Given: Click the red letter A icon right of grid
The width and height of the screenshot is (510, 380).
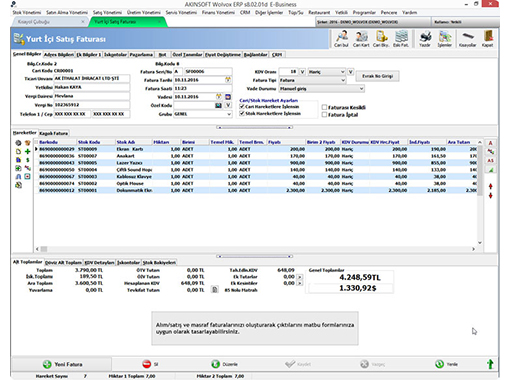Looking at the screenshot, I should pos(490,143).
